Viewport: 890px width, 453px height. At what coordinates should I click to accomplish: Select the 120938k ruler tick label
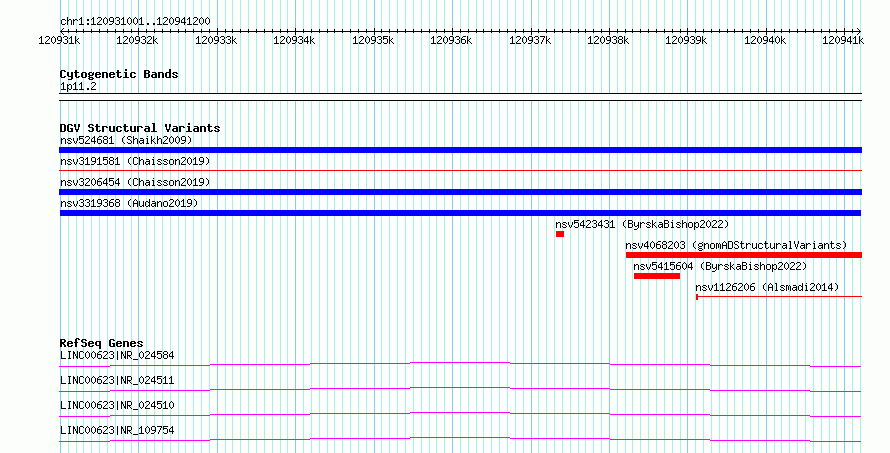tap(608, 40)
